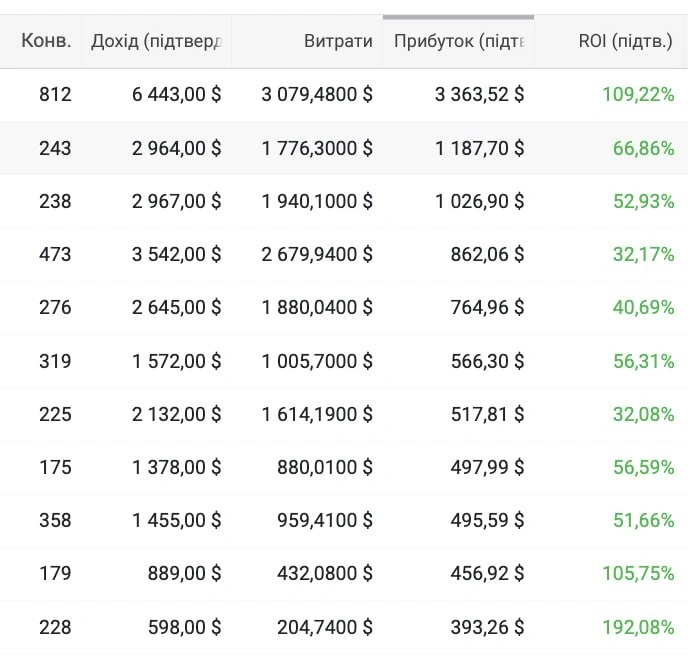Screen dimensions: 688x655
Task: Select revenue cell 1 455,00 $
Action: tap(176, 520)
